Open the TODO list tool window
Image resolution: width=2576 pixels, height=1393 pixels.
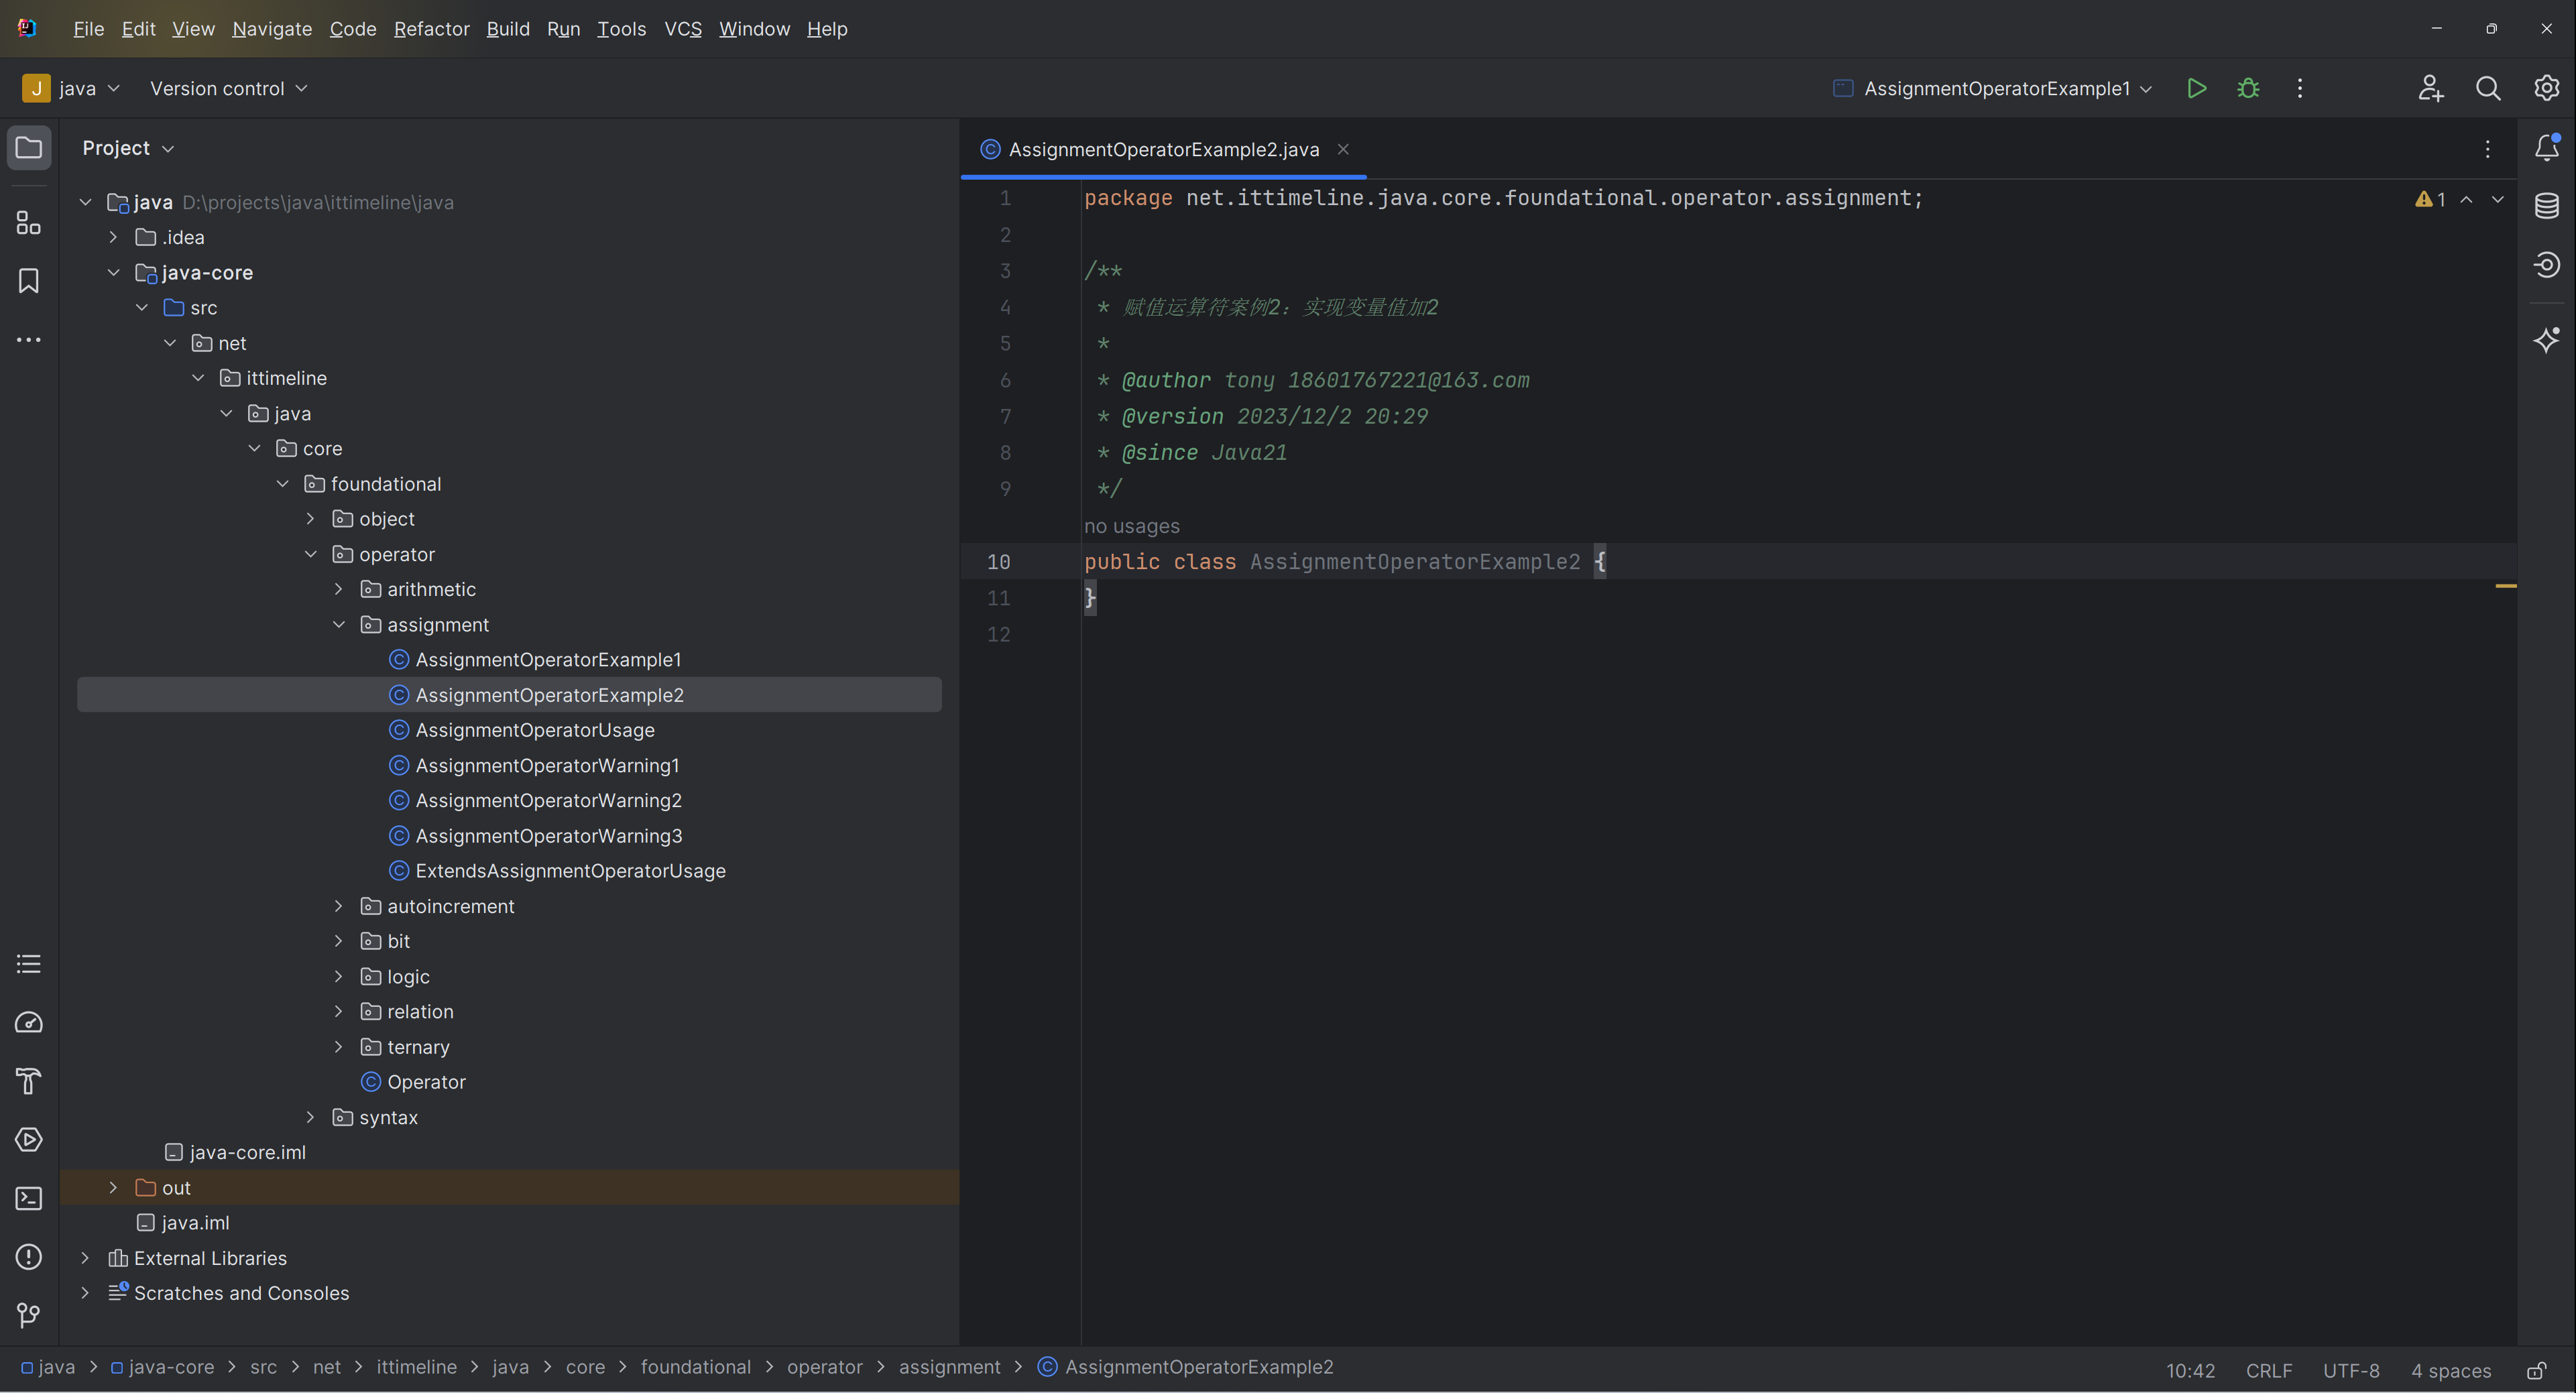29,964
